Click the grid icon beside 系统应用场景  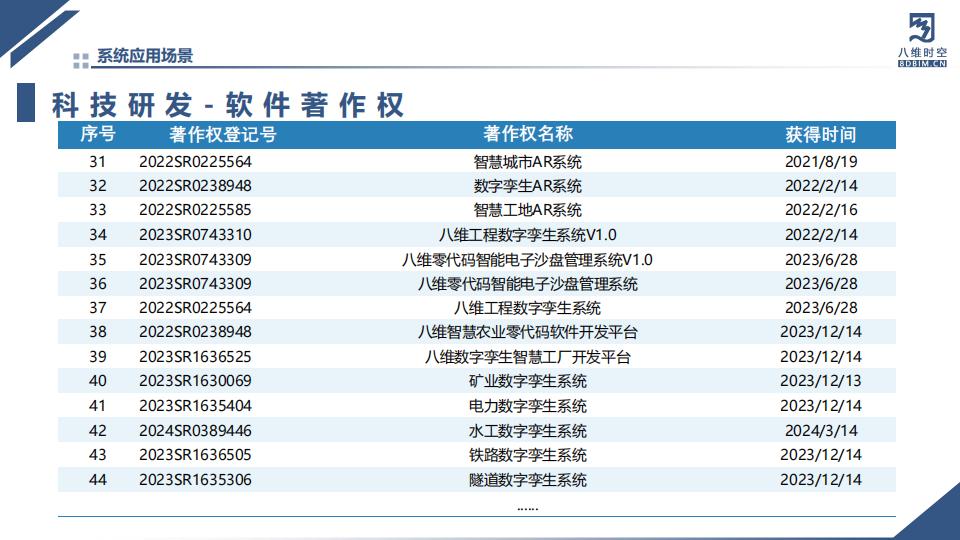click(x=81, y=61)
